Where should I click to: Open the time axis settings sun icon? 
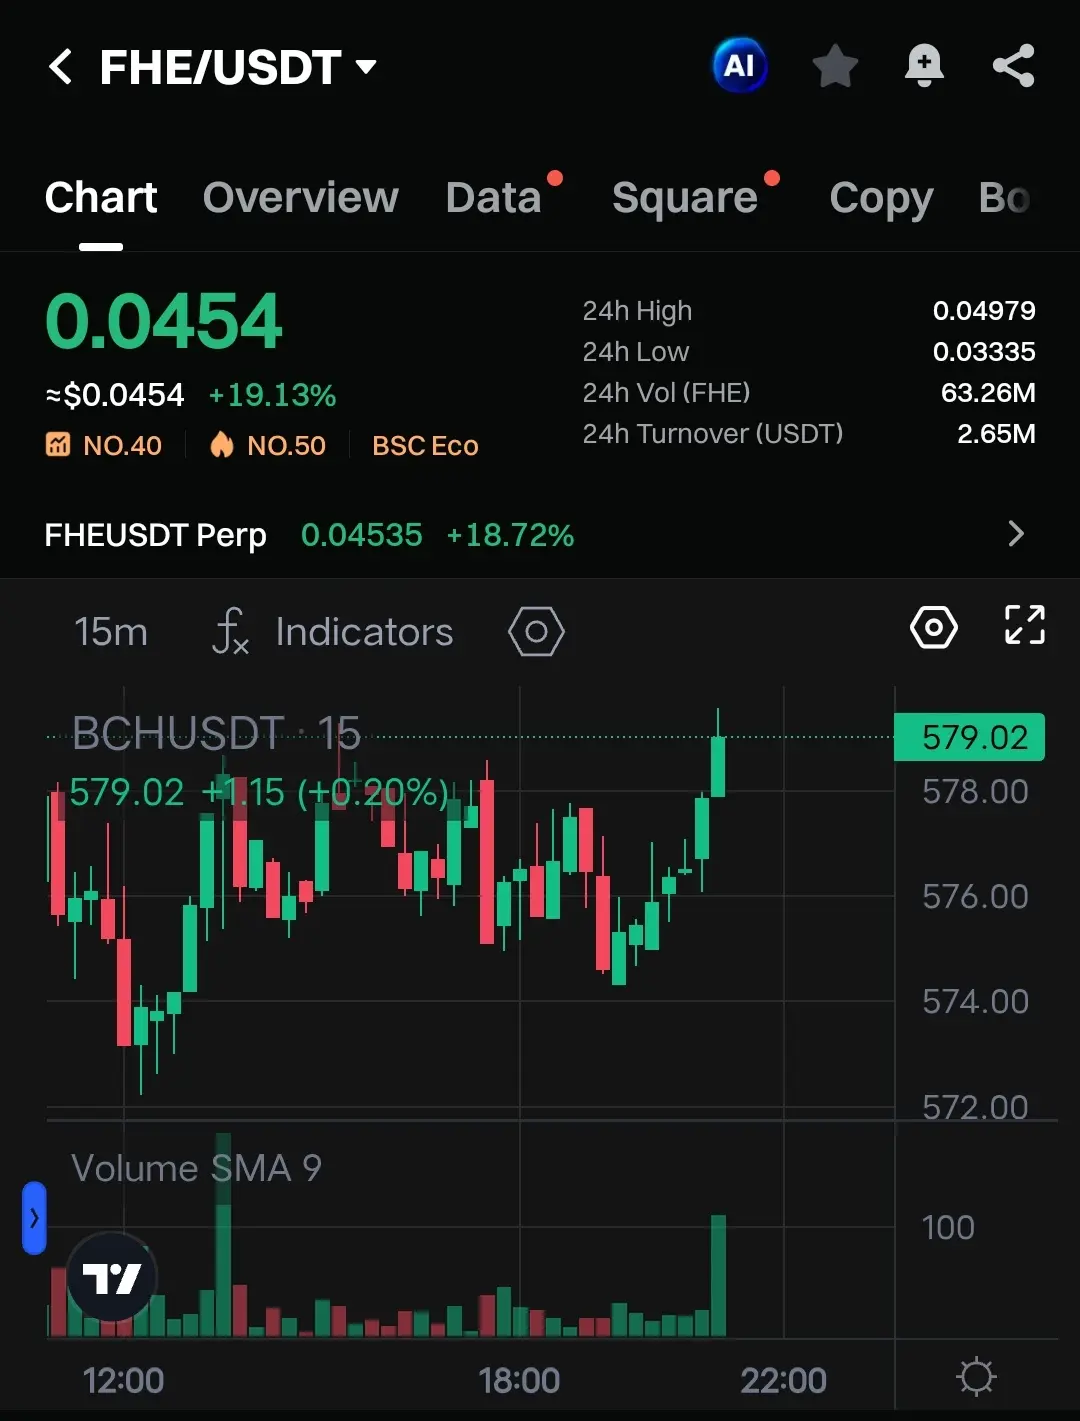976,1377
